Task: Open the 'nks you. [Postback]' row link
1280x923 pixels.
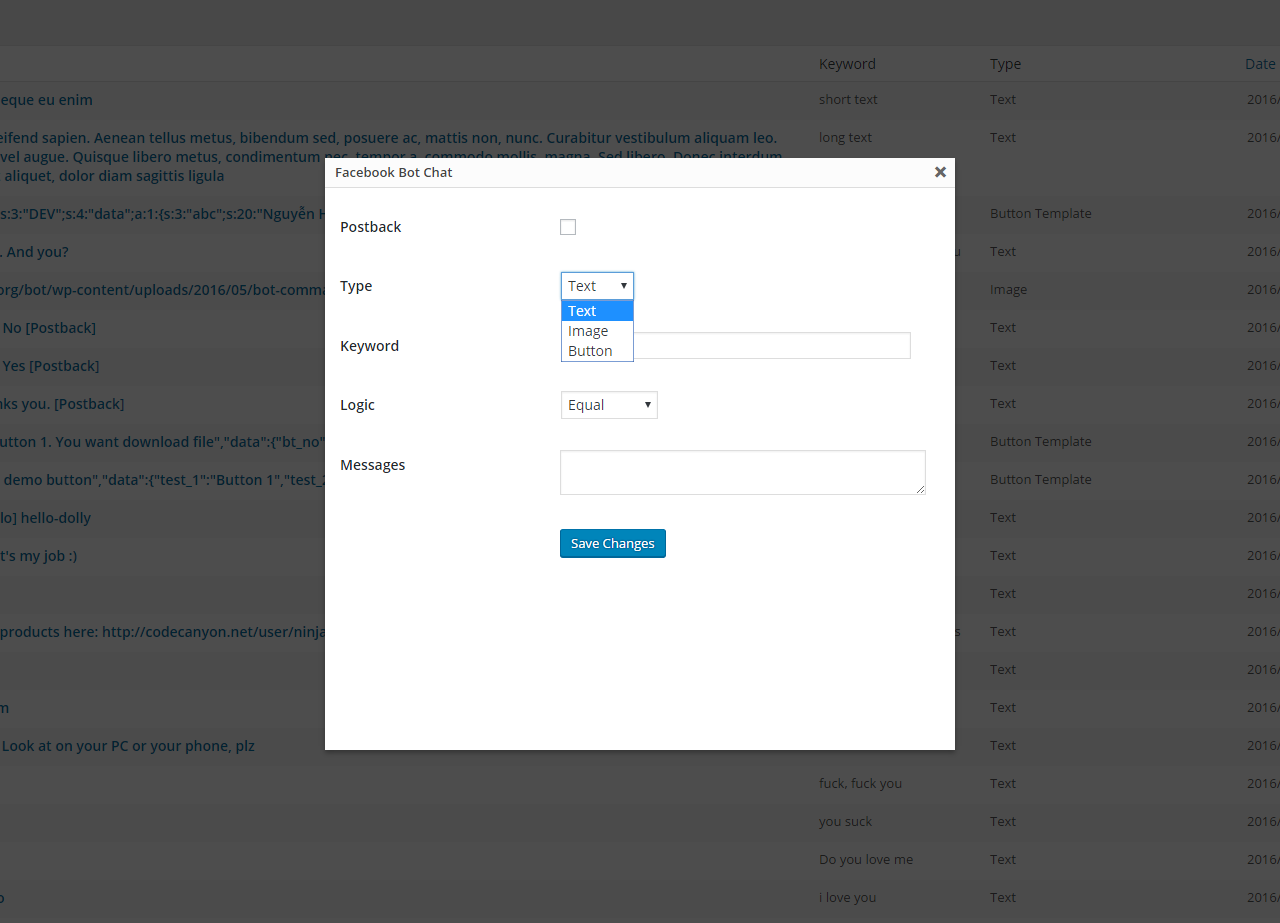Action: [x=62, y=404]
